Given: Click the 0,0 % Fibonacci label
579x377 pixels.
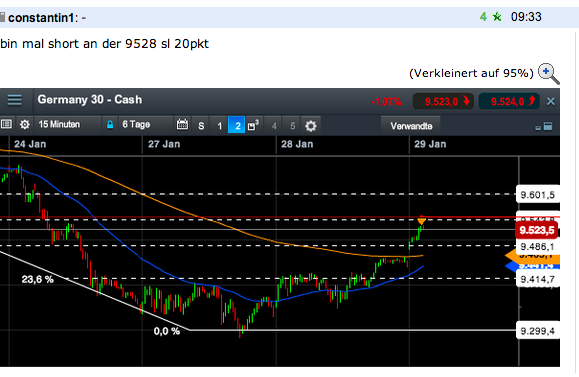Looking at the screenshot, I should 167,331.
